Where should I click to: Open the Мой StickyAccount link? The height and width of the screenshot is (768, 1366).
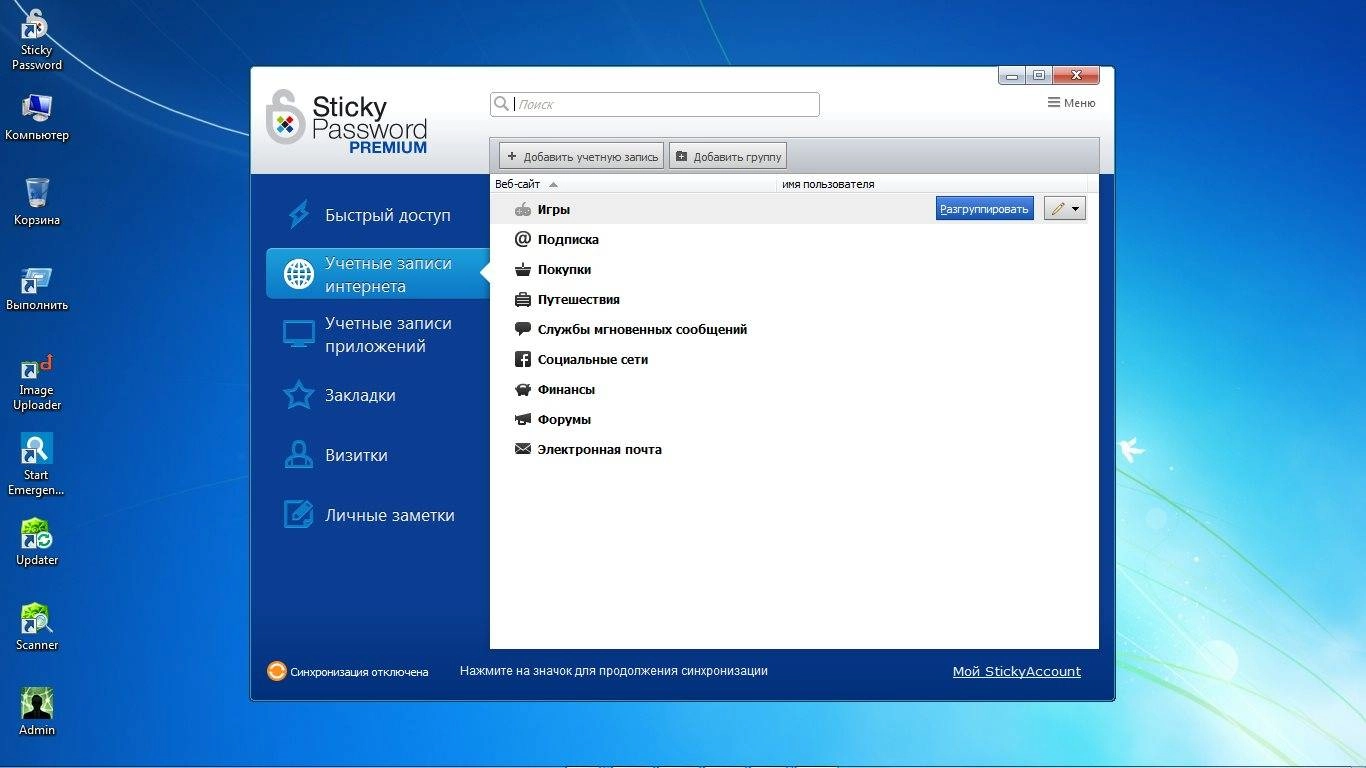1016,671
